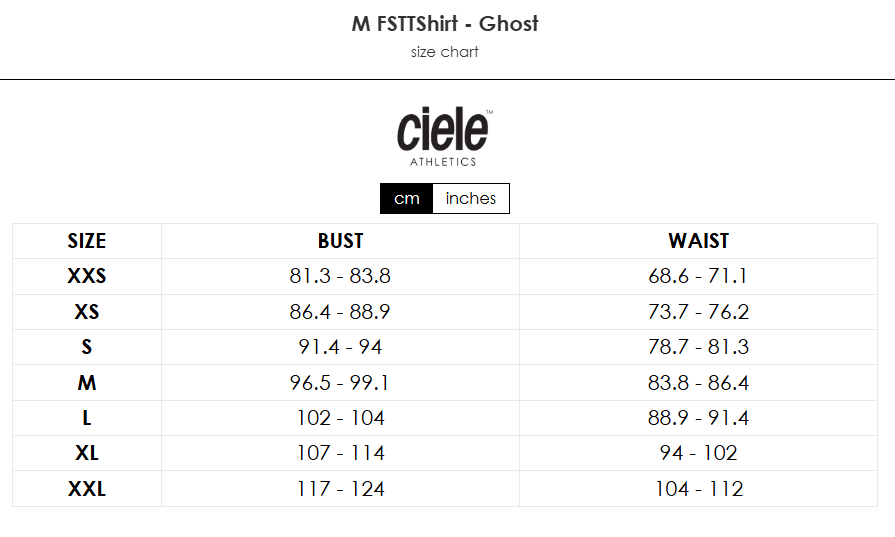The image size is (895, 537).
Task: Click bust value 96.5 - 99.1
Action: click(x=340, y=382)
